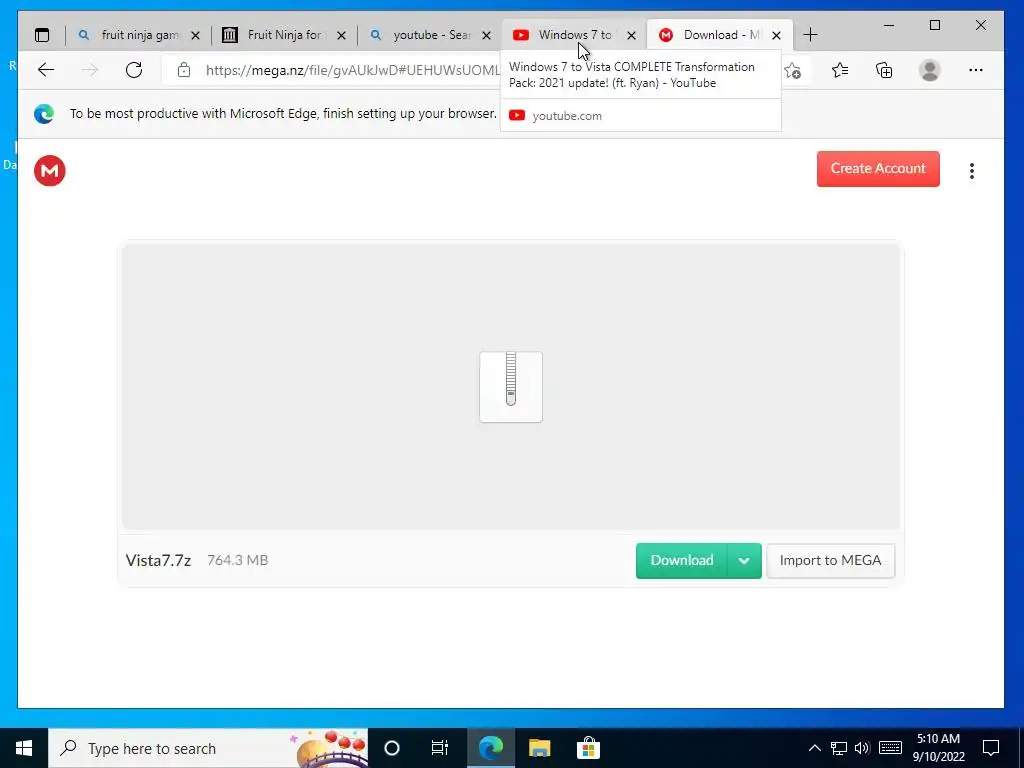Open Microsoft Store from taskbar

coord(588,748)
